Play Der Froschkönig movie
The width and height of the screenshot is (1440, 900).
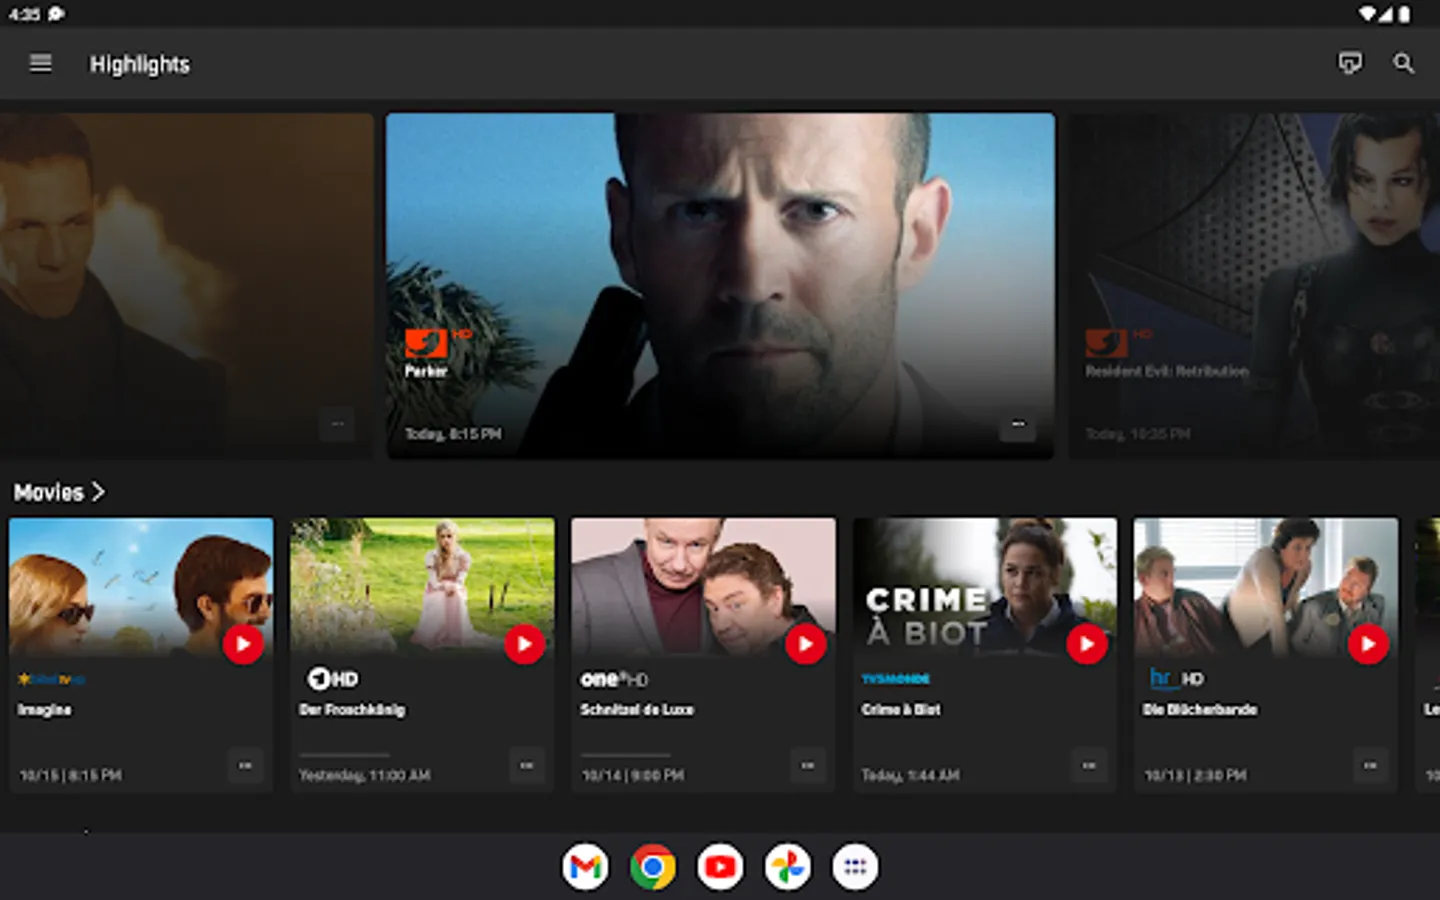click(x=524, y=644)
